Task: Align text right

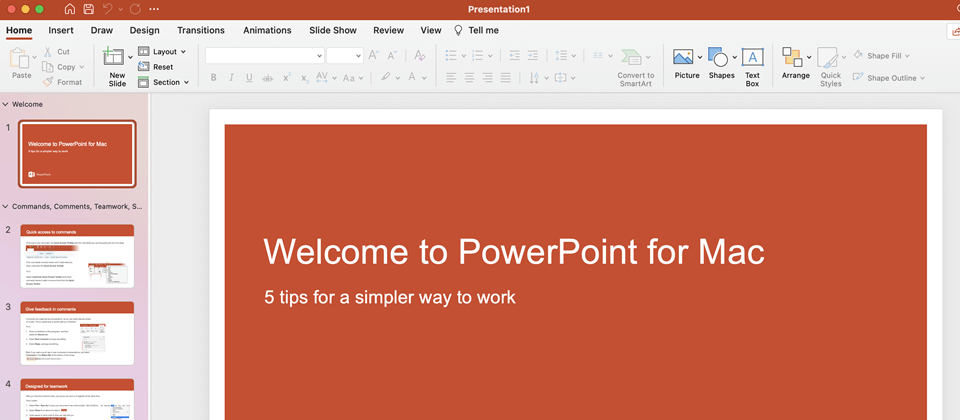Action: [487, 78]
